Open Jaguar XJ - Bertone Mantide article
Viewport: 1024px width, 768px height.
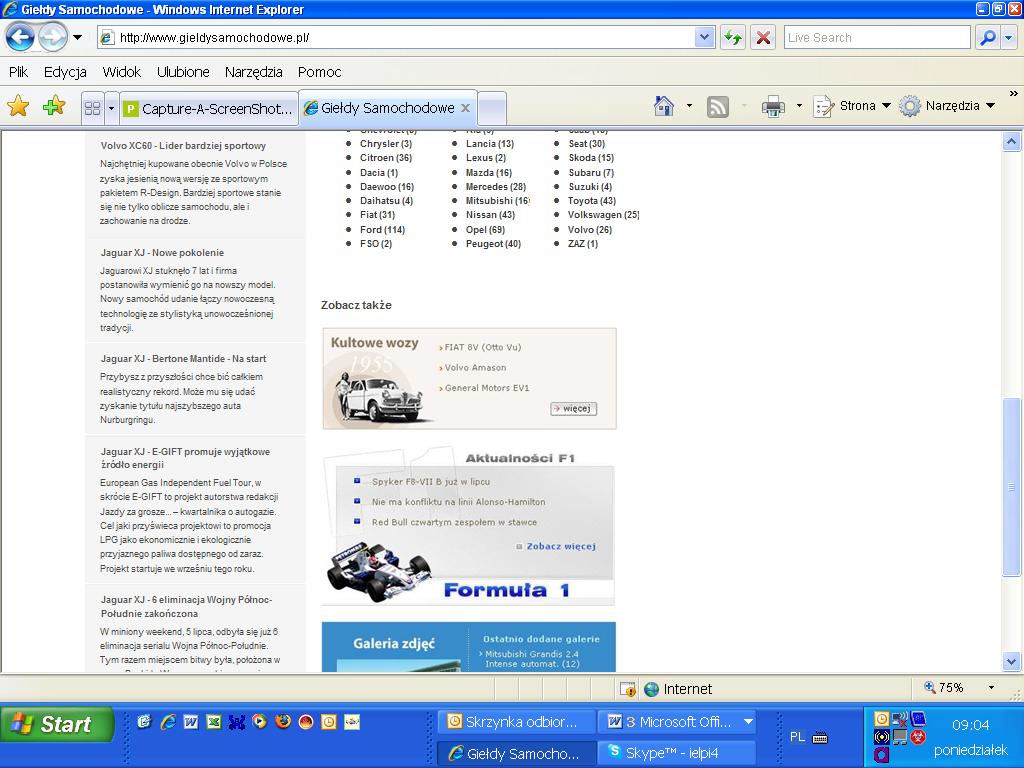coord(183,359)
